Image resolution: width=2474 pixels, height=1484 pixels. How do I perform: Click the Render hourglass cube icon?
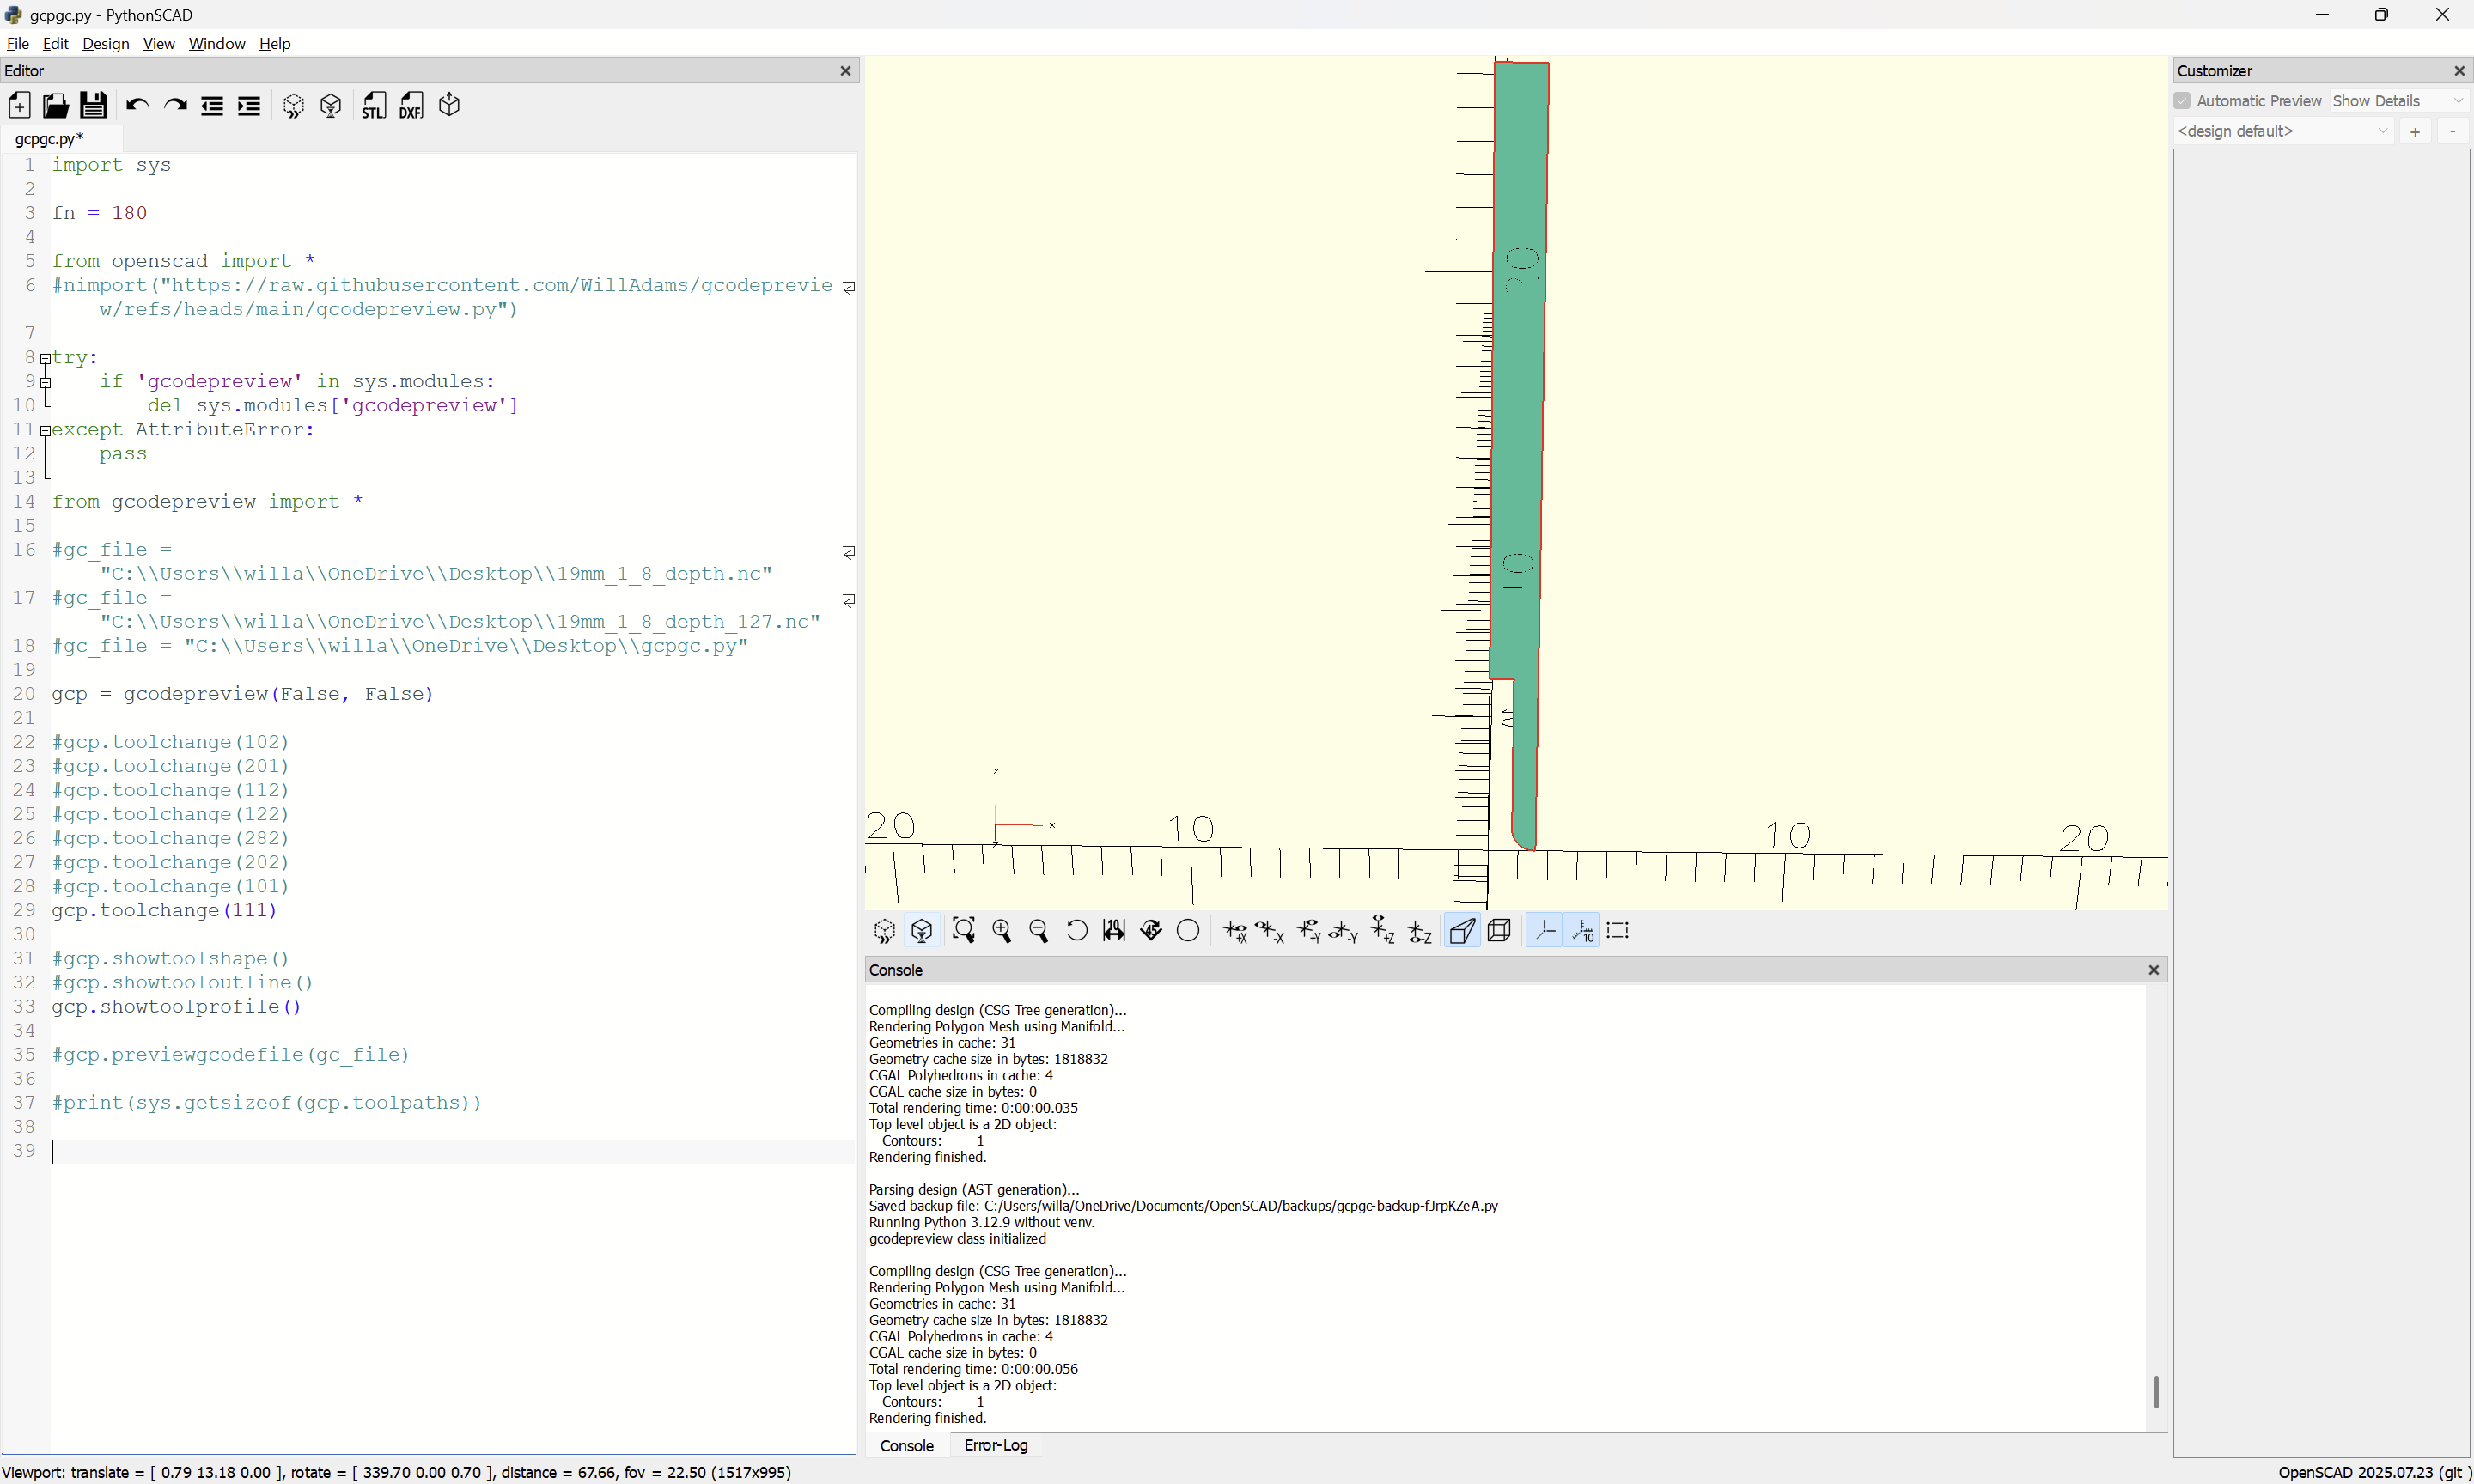921,931
